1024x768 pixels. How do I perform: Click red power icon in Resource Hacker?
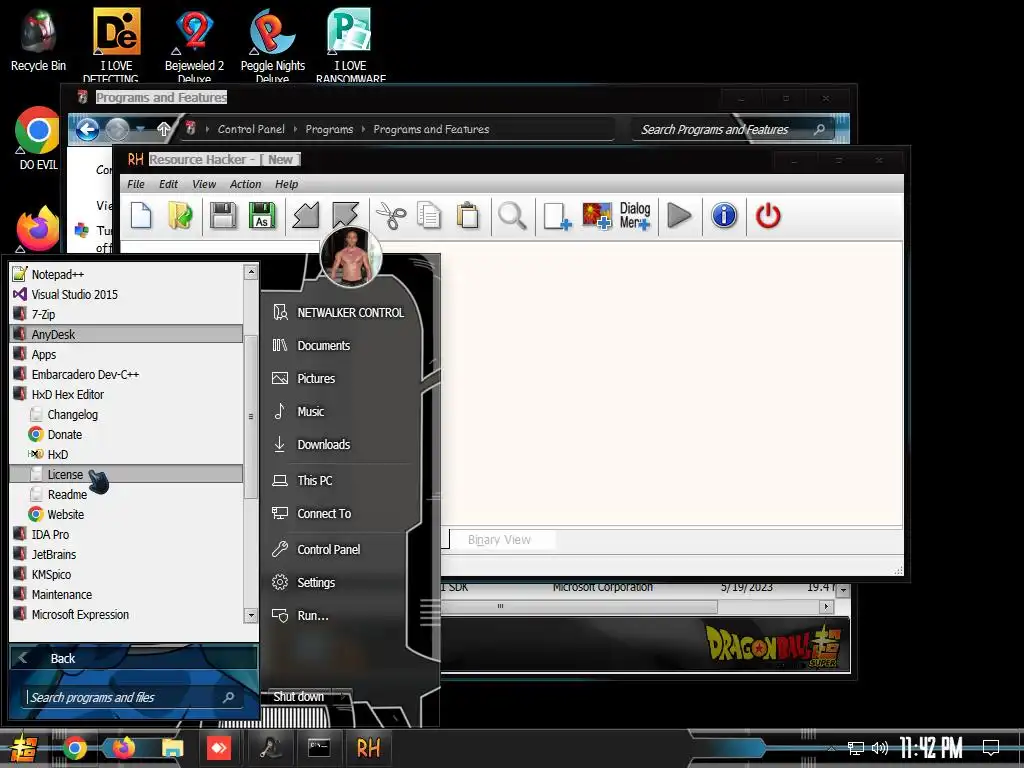click(768, 216)
